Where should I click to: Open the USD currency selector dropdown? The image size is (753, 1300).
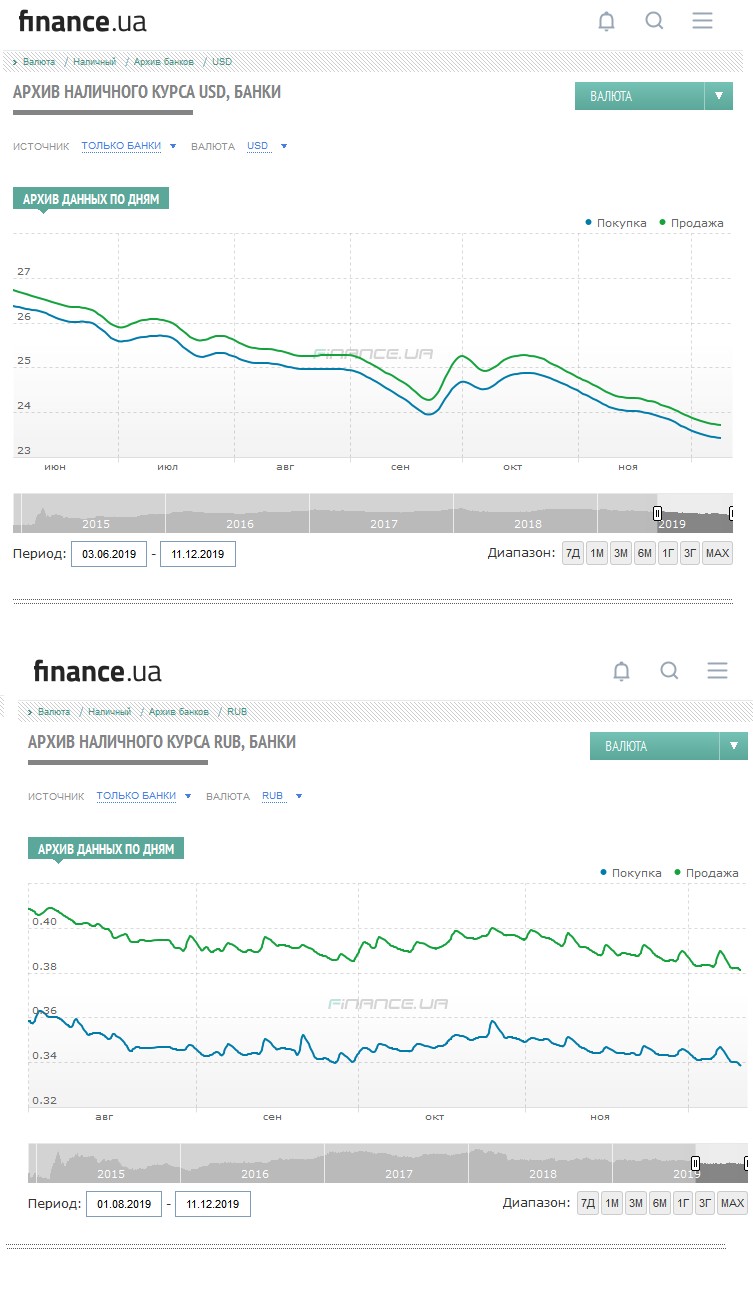267,146
